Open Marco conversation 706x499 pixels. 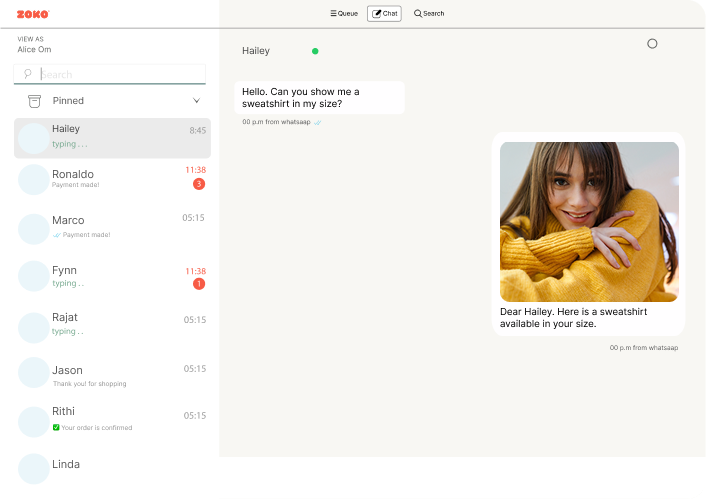click(x=112, y=228)
